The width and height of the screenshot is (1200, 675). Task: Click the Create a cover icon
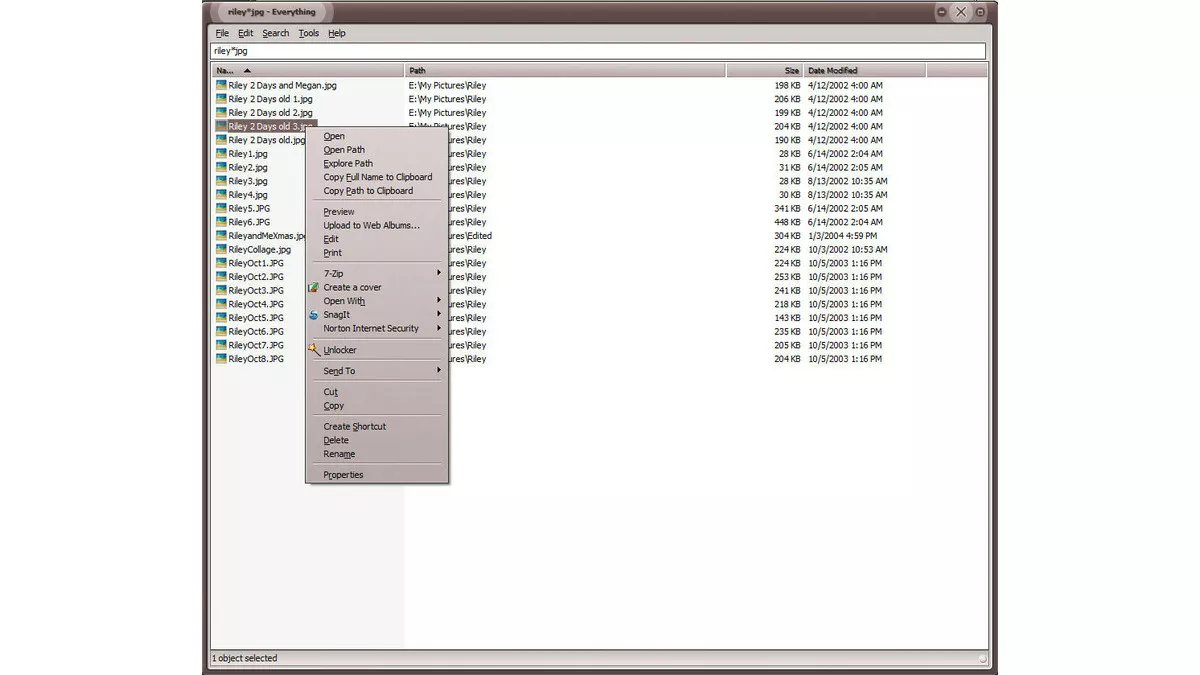tap(313, 287)
